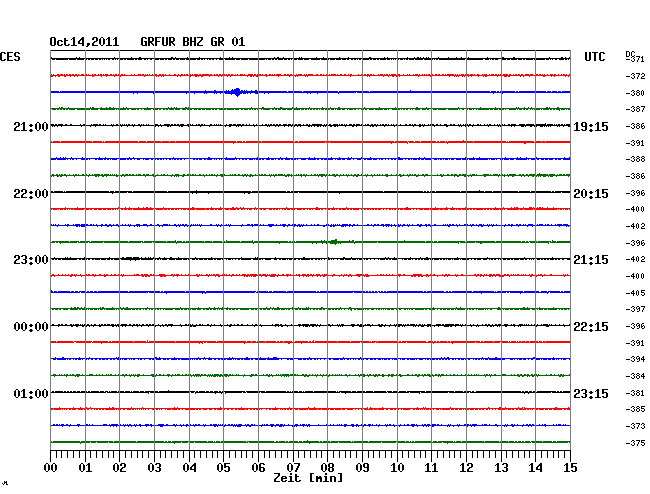Select the DC offset value -387
650x494 pixels.
pos(635,109)
